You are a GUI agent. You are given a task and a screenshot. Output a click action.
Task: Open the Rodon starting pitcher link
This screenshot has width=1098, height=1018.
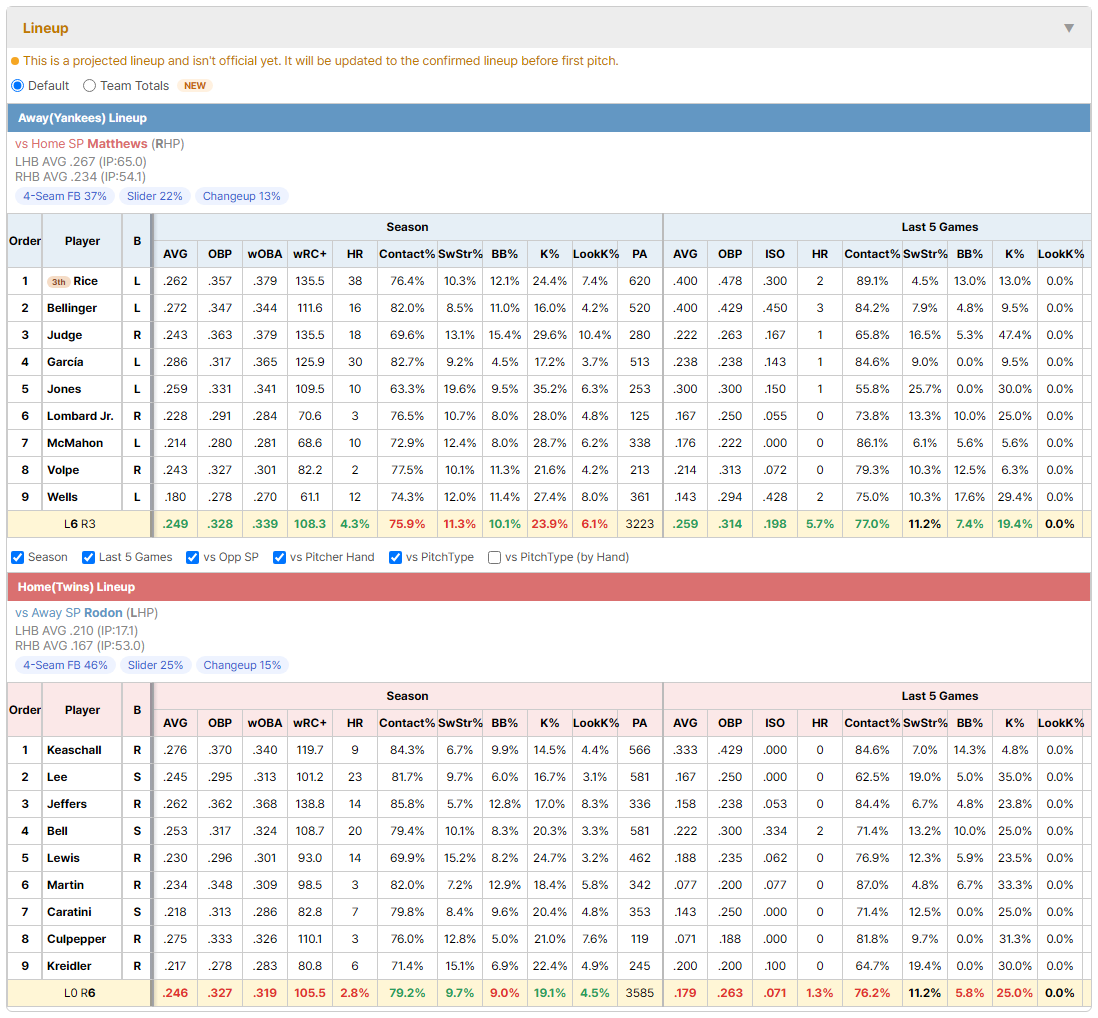pos(103,613)
